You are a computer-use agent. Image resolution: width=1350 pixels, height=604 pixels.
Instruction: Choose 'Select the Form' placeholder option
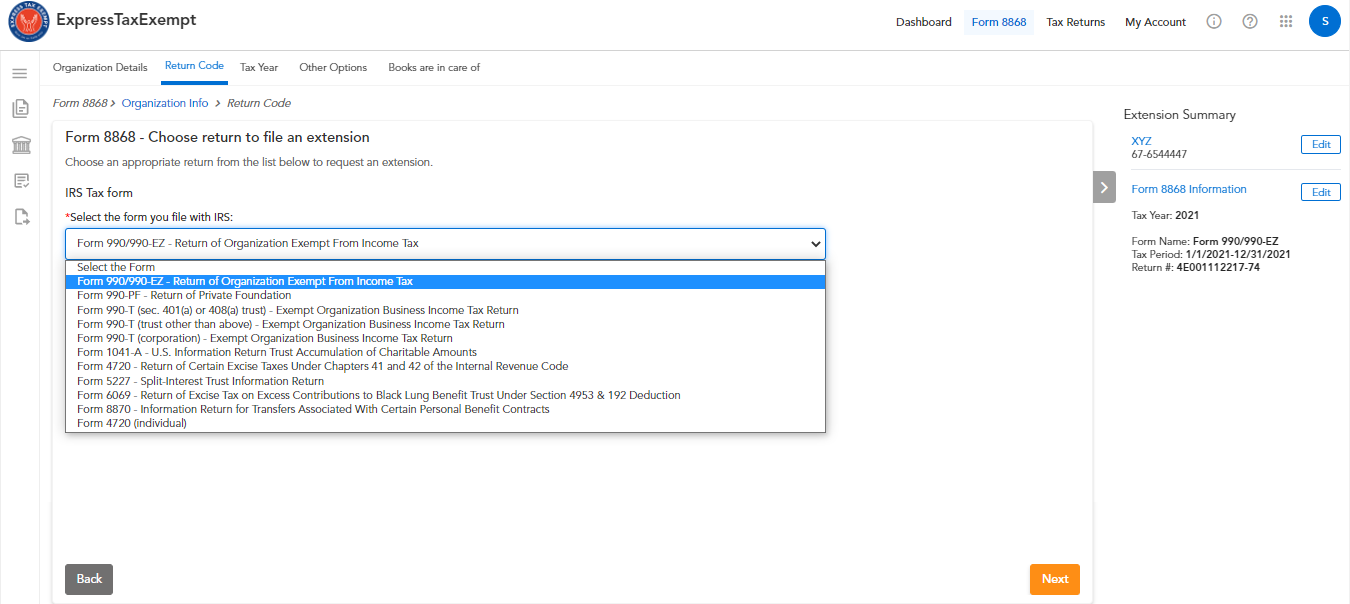[445, 267]
